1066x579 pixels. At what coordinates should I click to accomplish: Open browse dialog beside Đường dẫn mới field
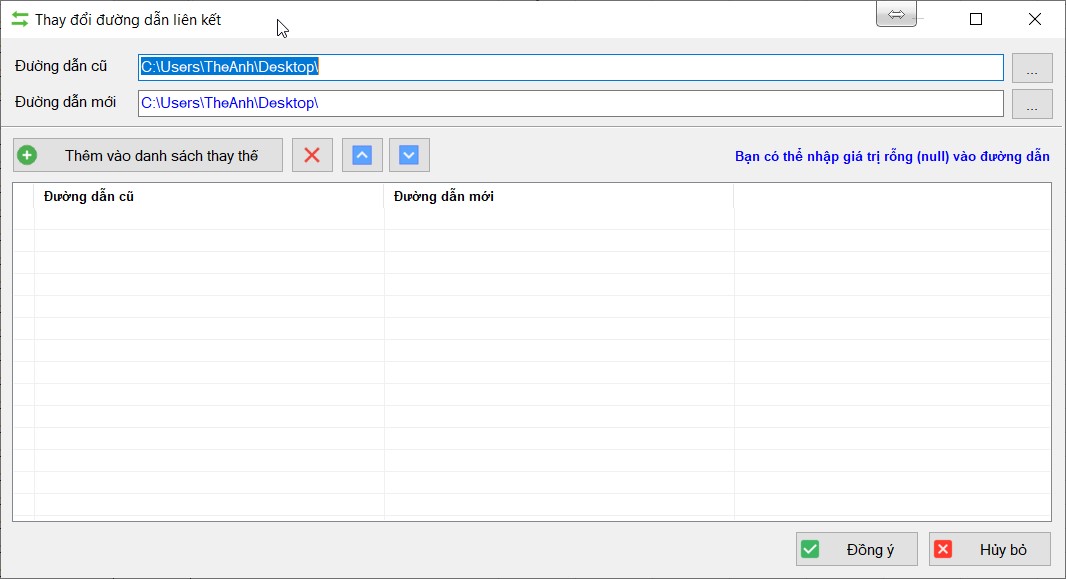pyautogui.click(x=1032, y=104)
